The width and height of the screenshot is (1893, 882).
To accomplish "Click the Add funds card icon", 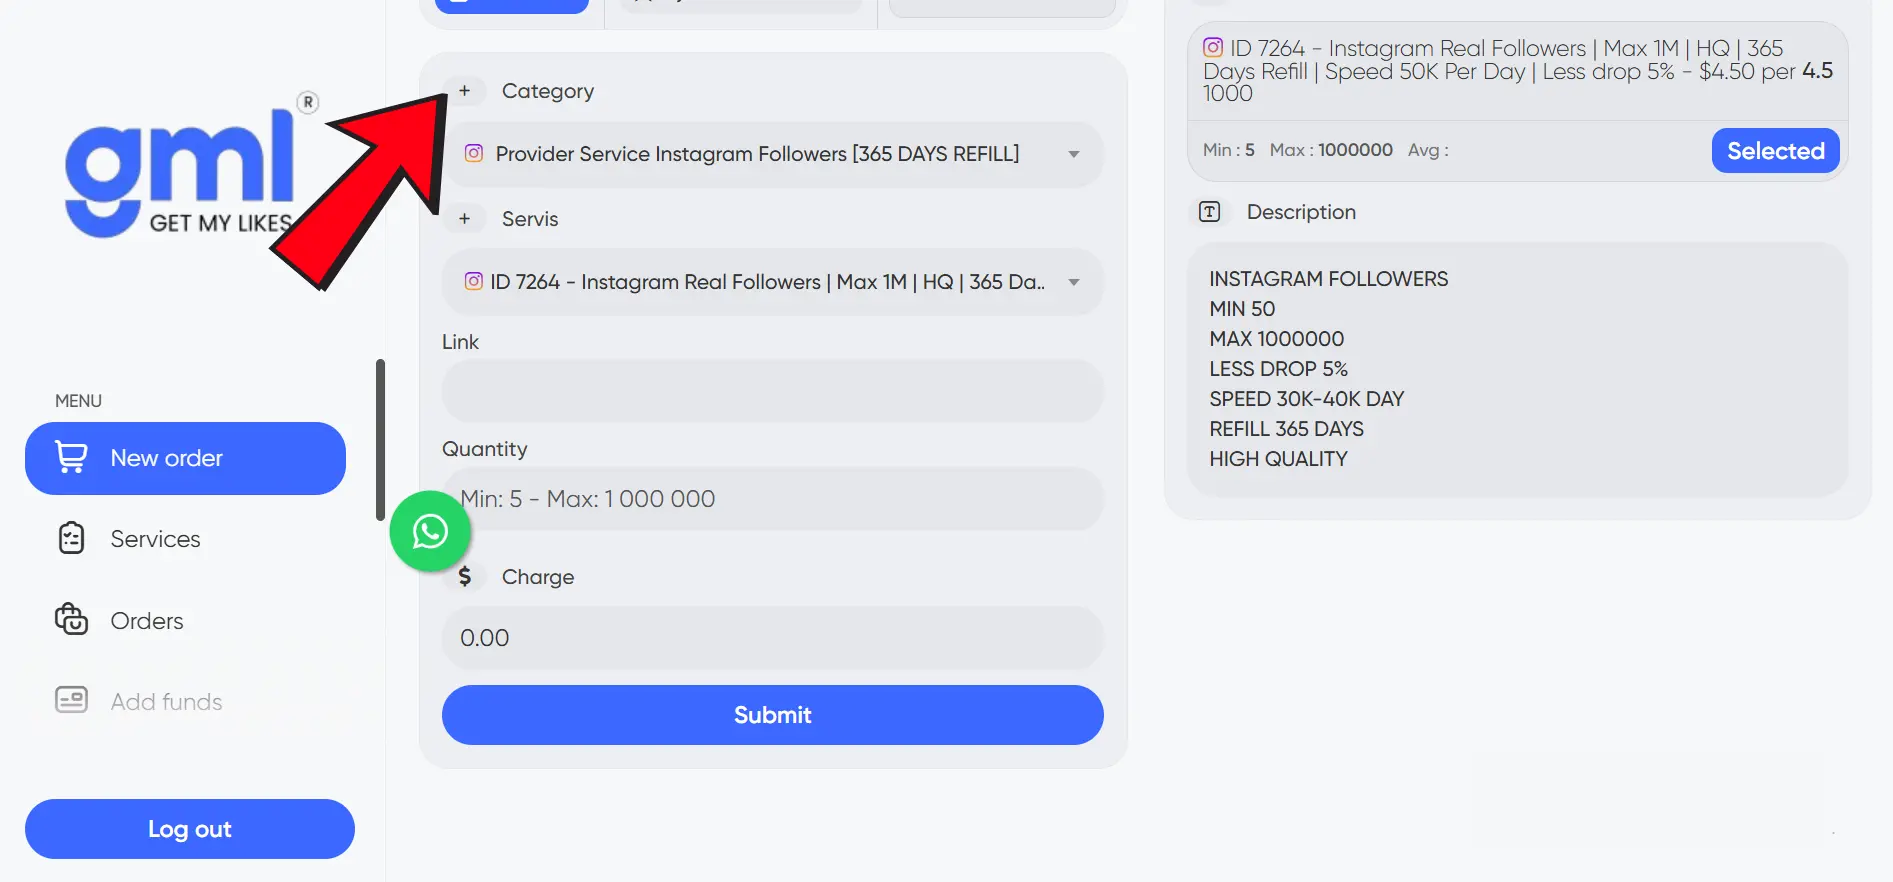I will [x=71, y=701].
